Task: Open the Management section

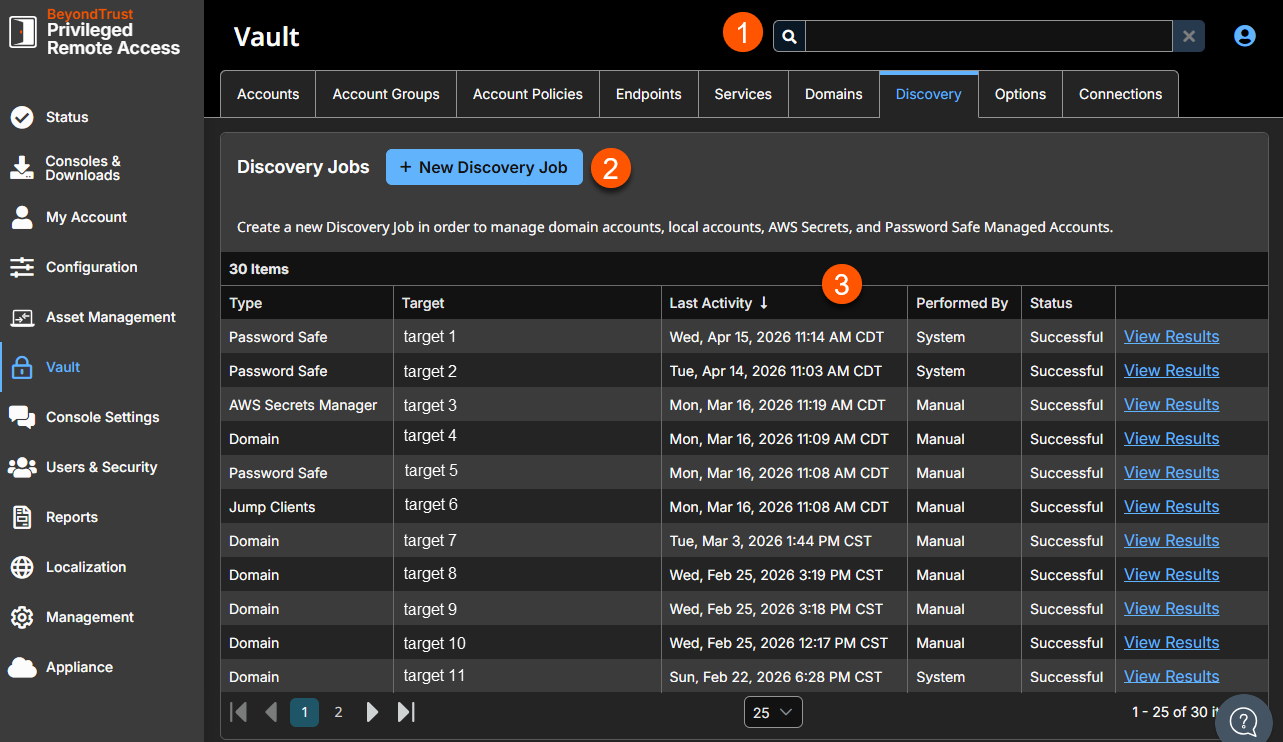Action: (89, 617)
